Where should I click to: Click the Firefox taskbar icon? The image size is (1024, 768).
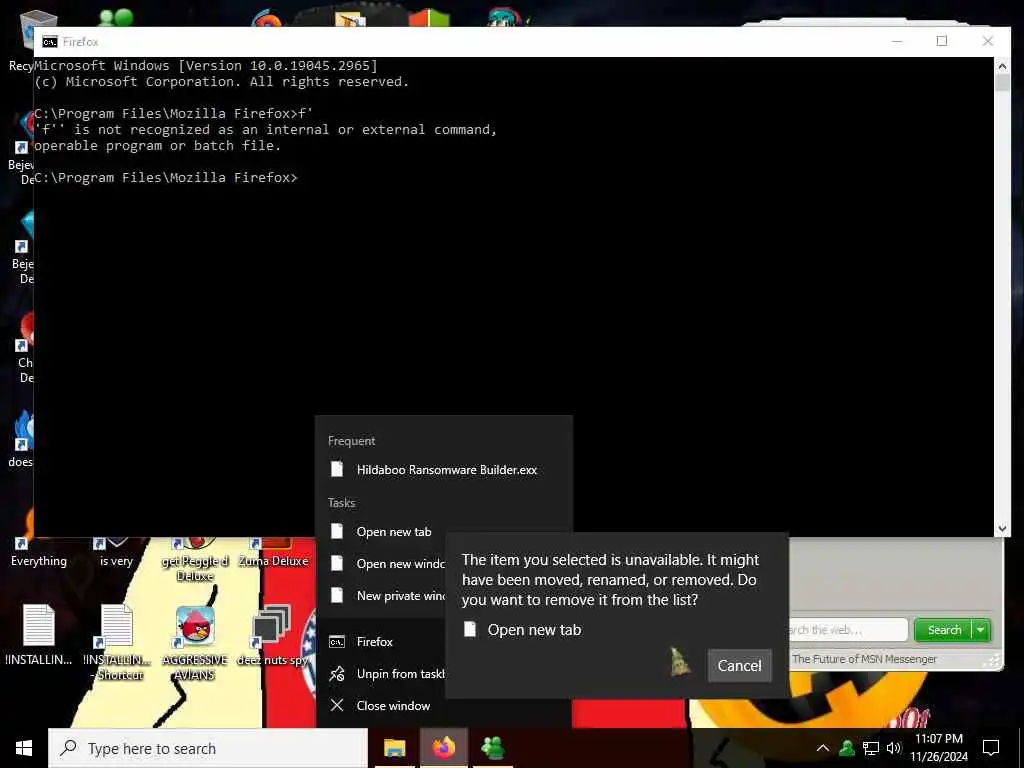click(443, 748)
